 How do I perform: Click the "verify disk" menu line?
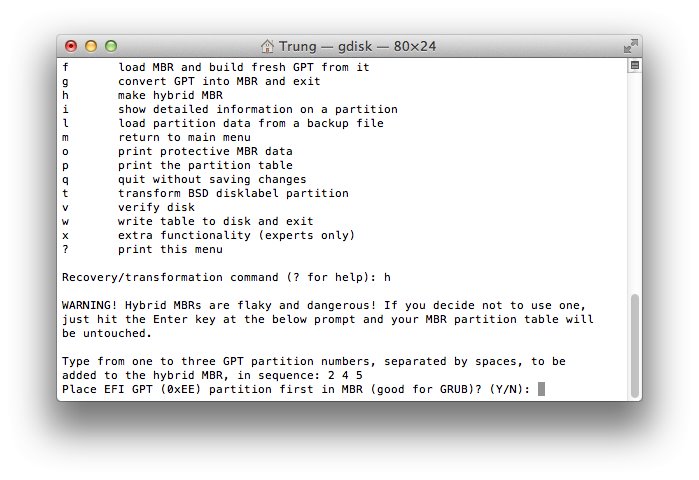point(156,207)
